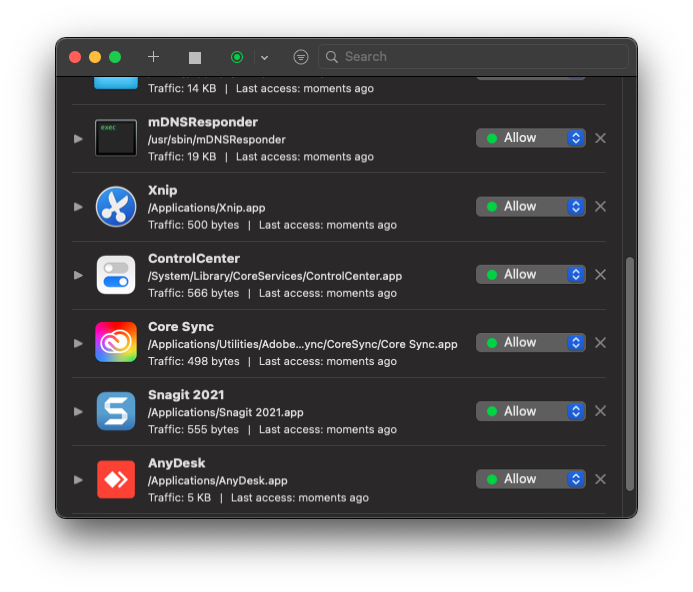The height and width of the screenshot is (592, 693).
Task: Open the Allow dropdown for Xnip
Action: click(x=530, y=206)
